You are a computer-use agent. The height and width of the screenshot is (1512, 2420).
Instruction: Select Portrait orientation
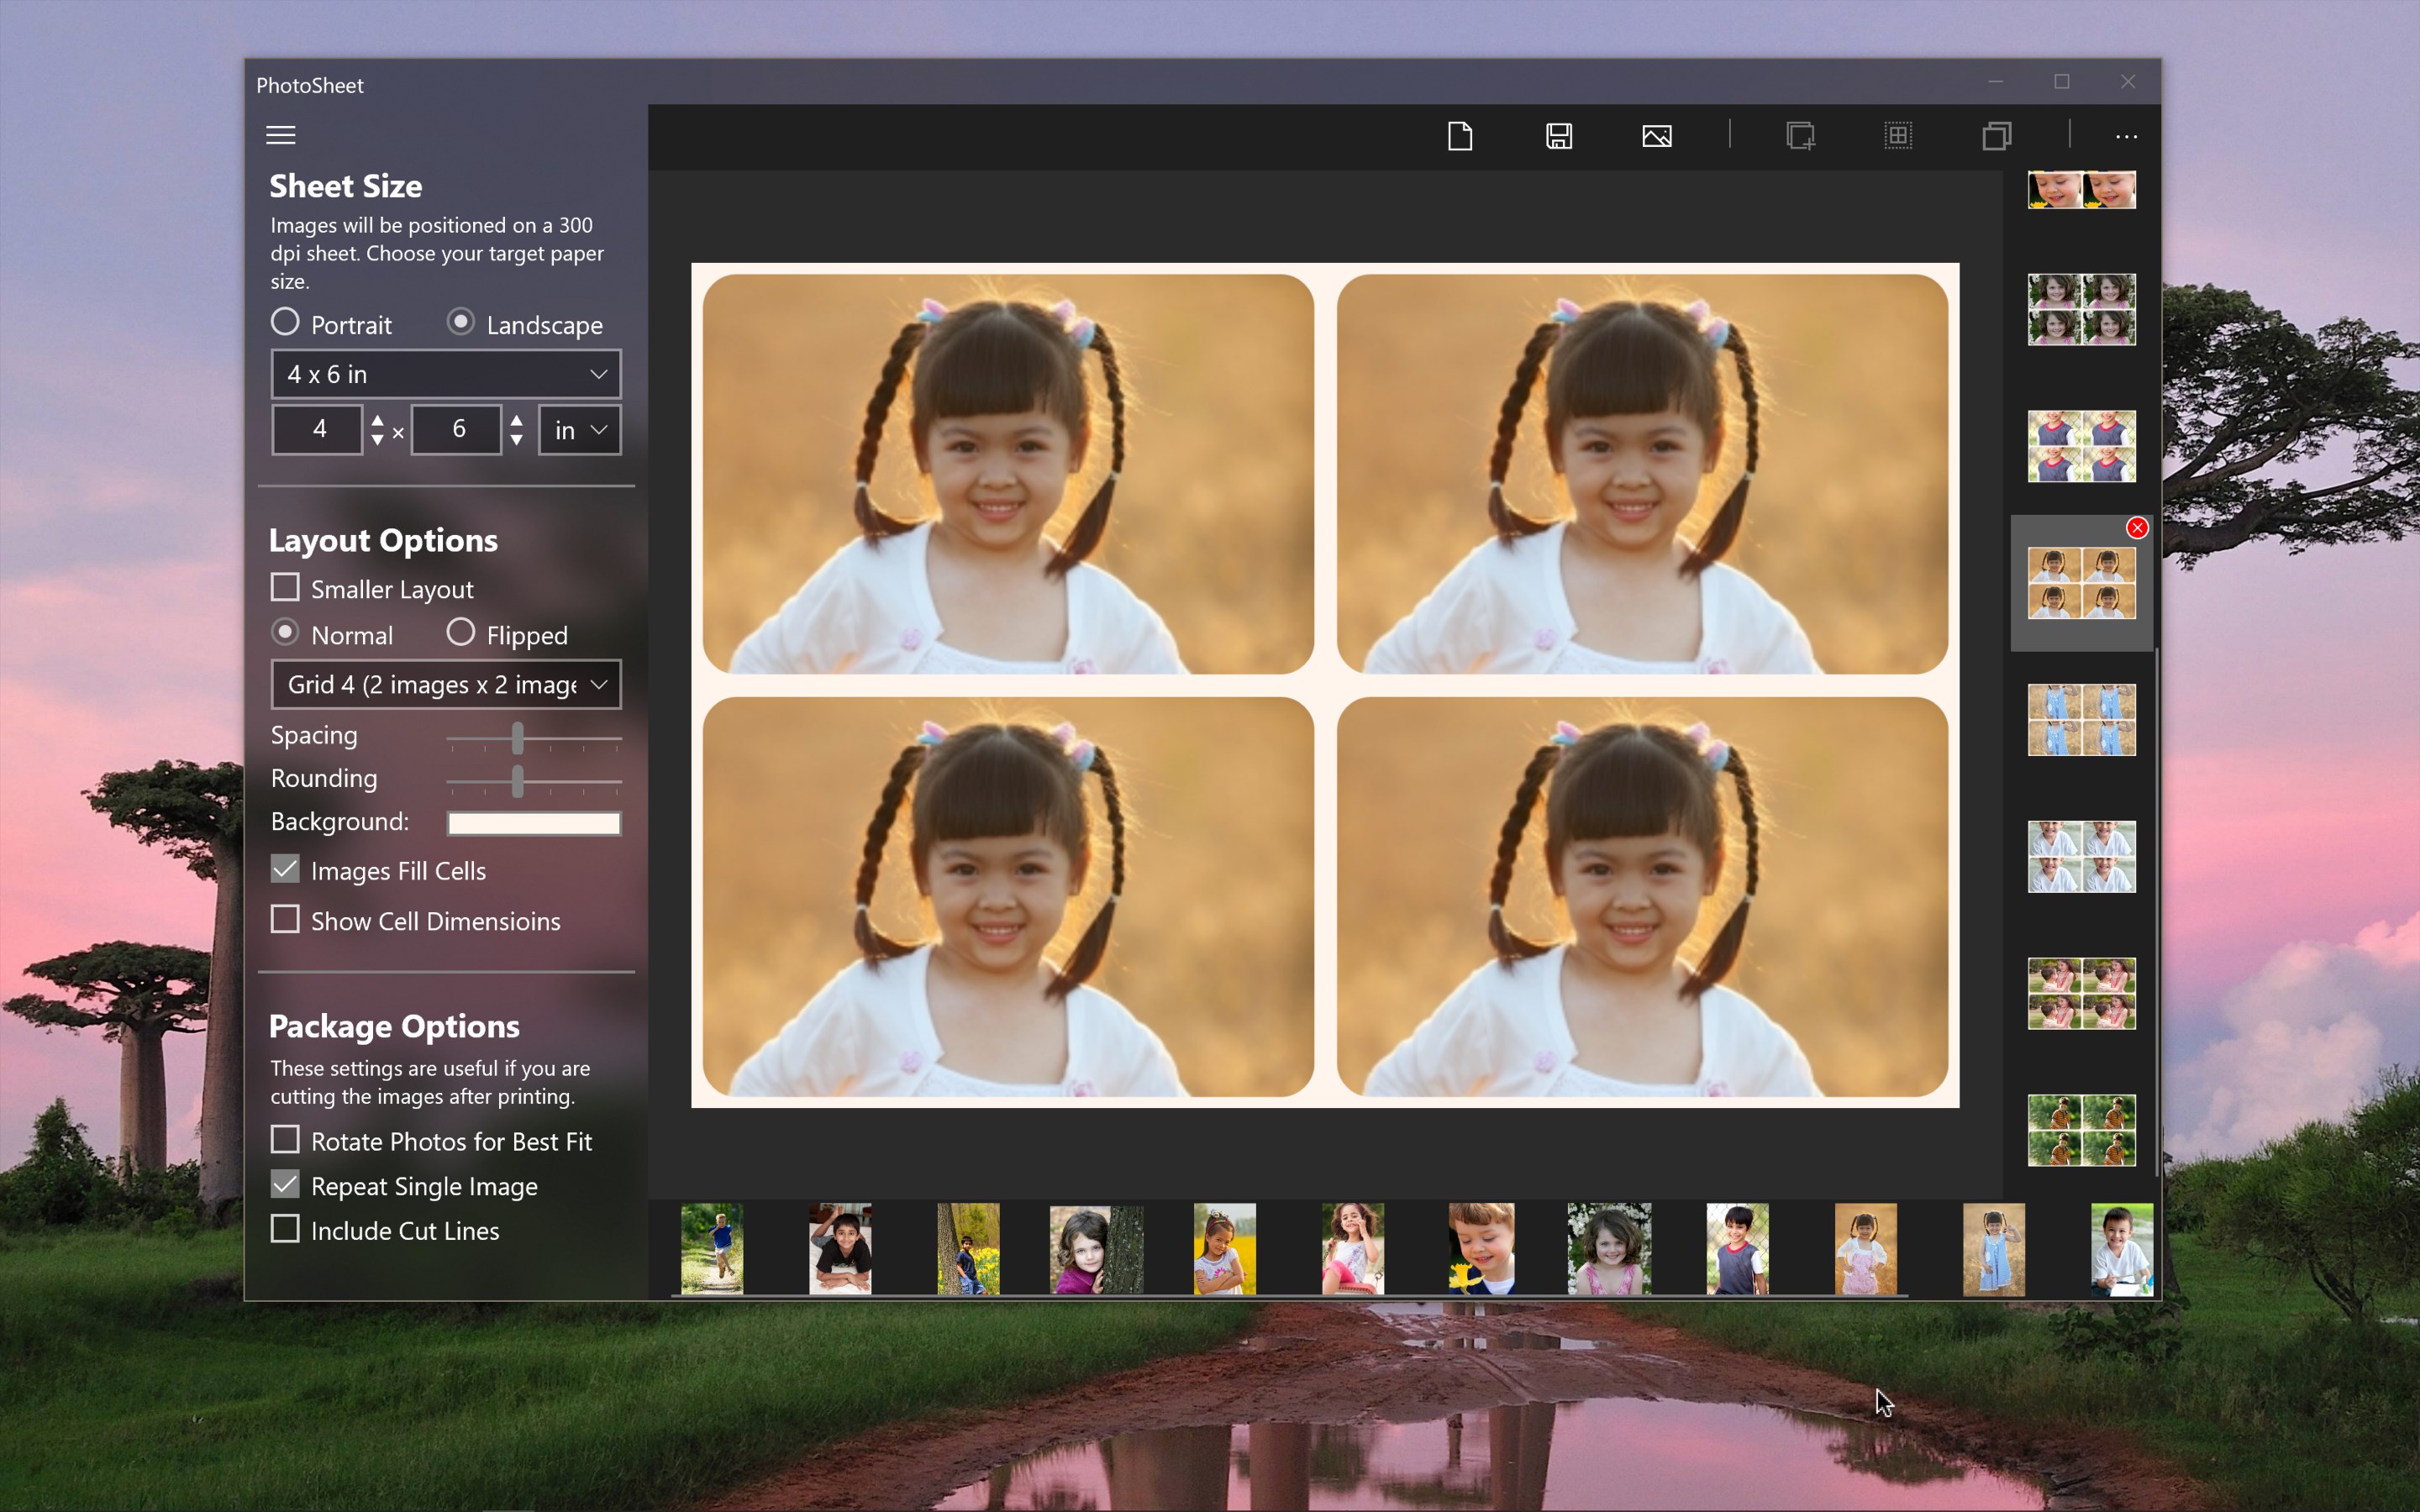(286, 322)
